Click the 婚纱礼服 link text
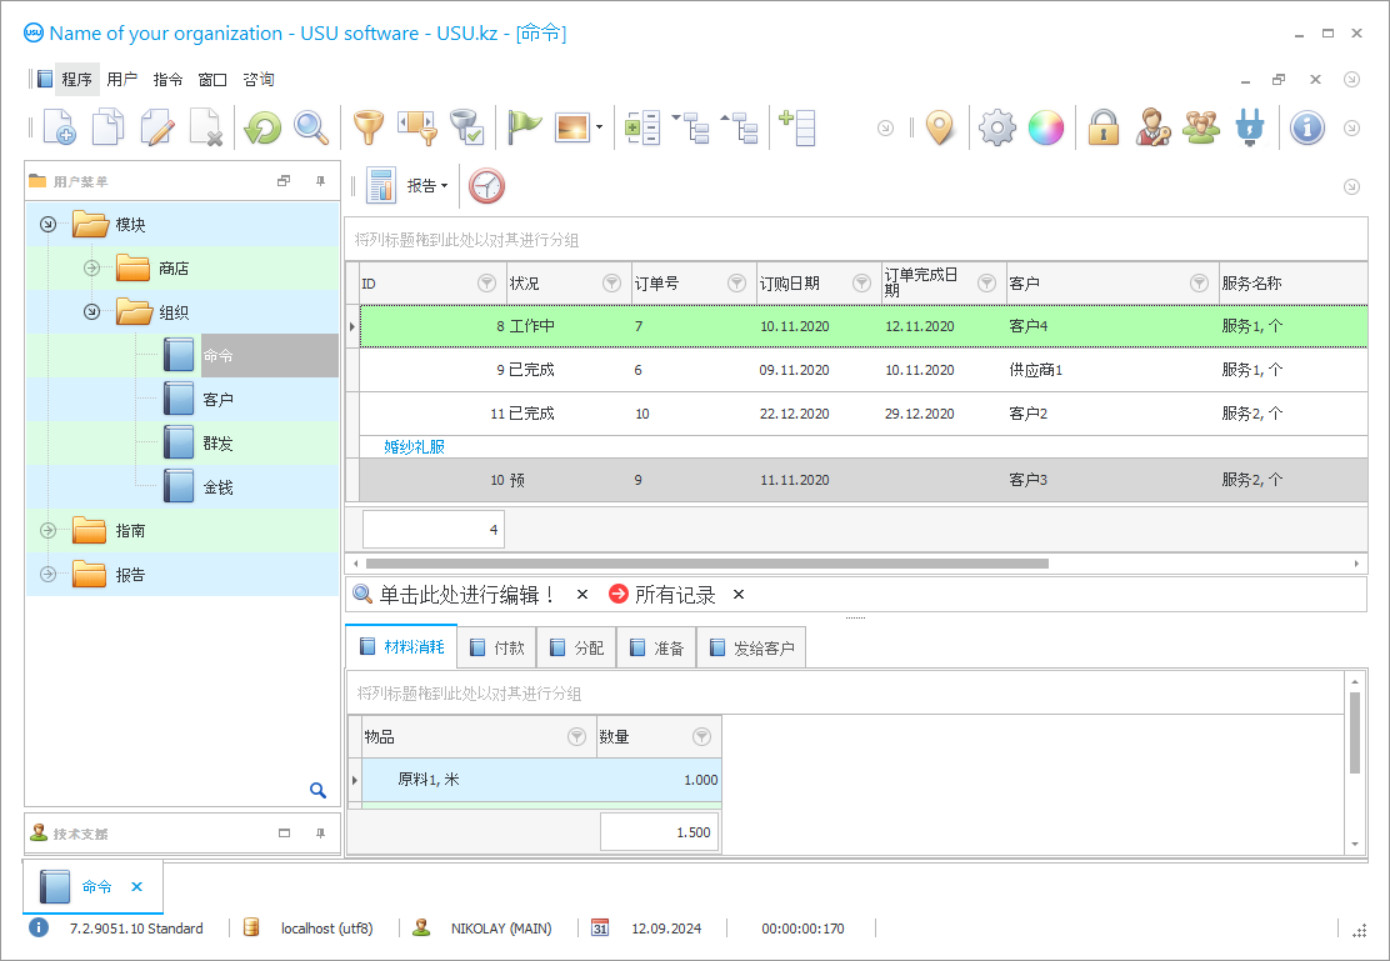Viewport: 1390px width, 961px height. 414,447
